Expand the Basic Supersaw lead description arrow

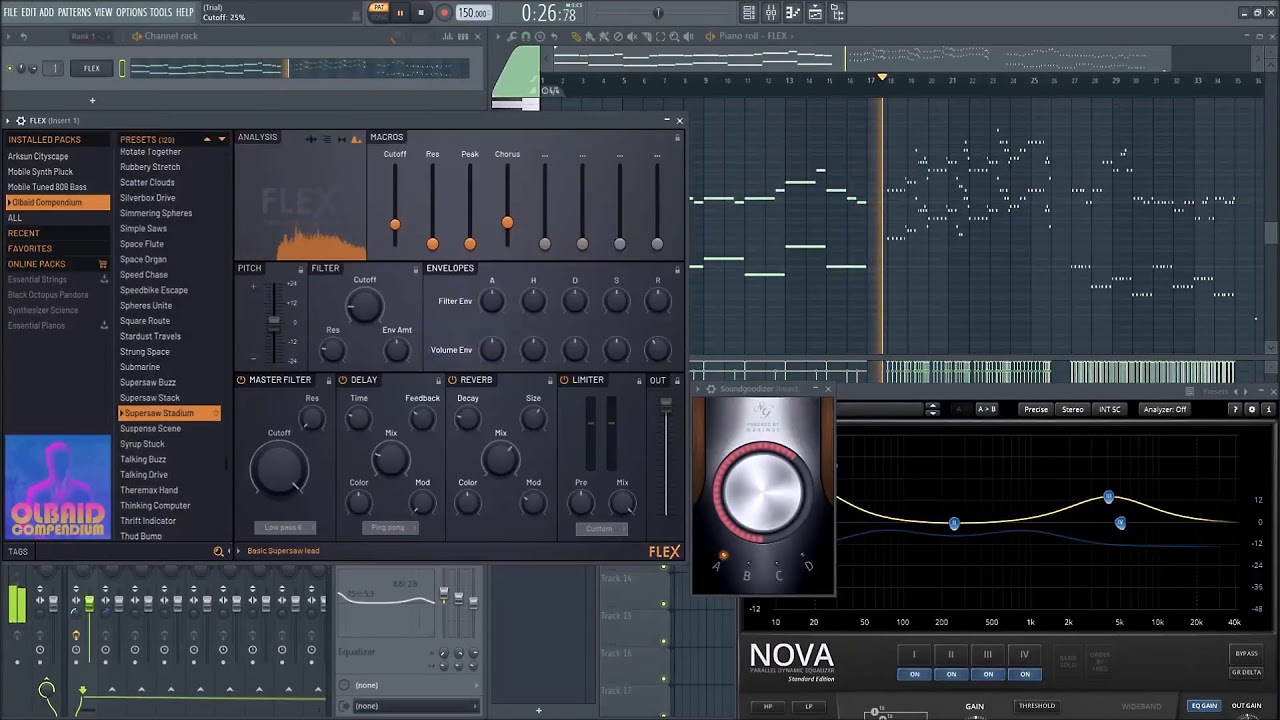238,551
